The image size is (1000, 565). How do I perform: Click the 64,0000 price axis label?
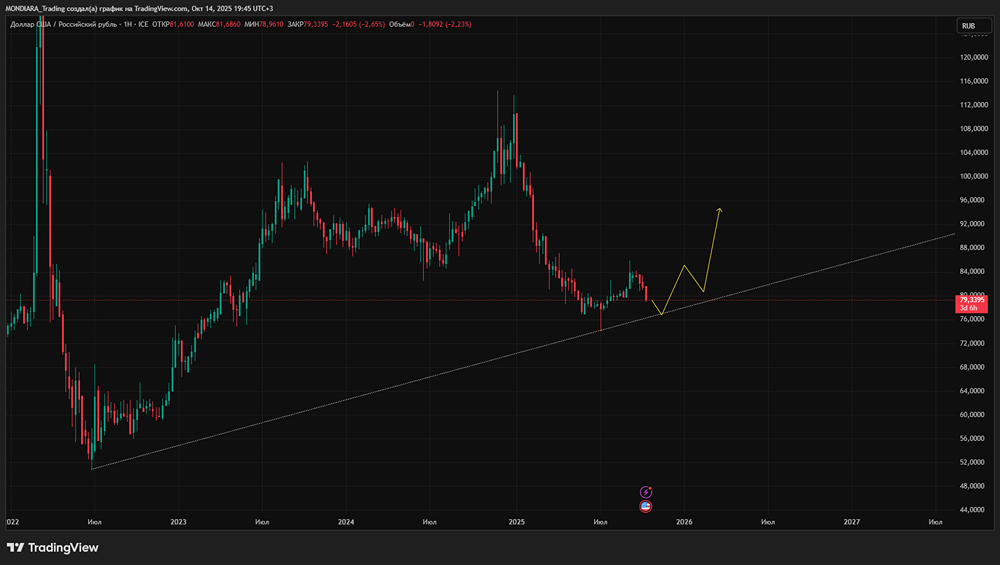[974, 391]
